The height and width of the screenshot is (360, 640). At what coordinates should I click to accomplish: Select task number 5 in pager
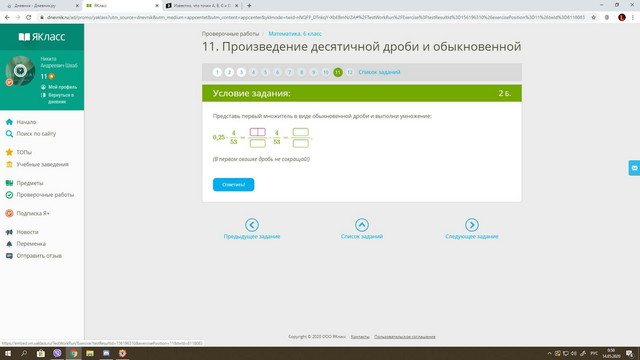coord(265,72)
